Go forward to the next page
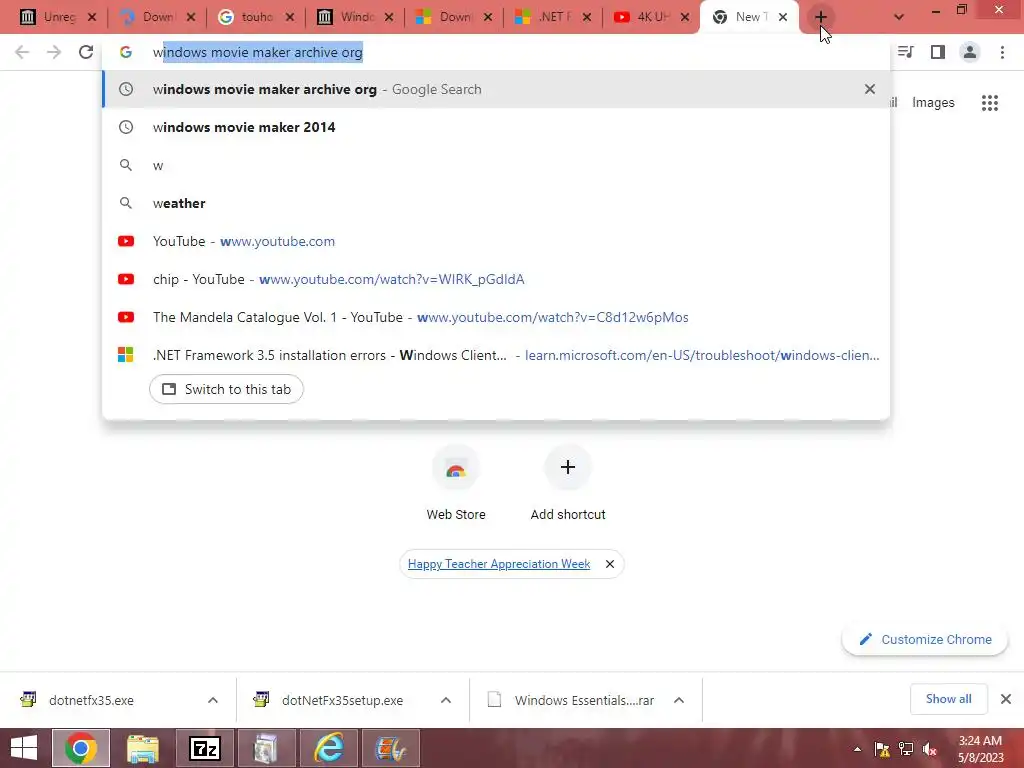Screen dimensions: 1024x768 click(x=54, y=52)
